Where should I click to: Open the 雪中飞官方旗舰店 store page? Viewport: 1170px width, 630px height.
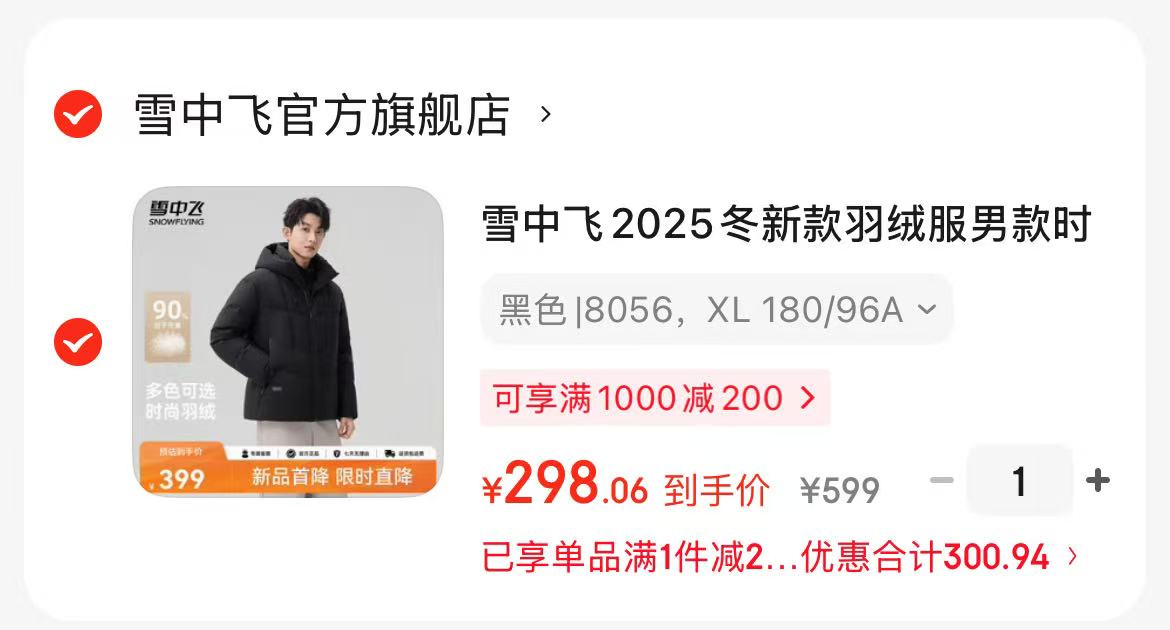pos(322,115)
